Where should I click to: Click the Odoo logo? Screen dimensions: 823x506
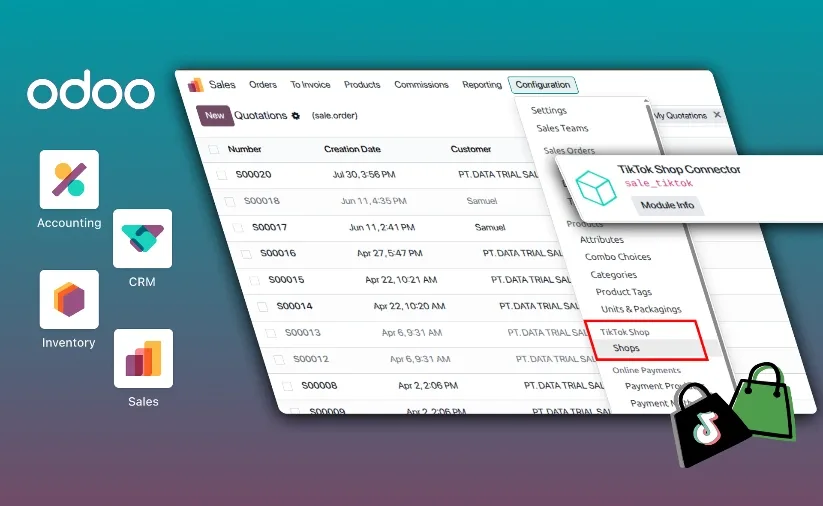click(x=91, y=90)
